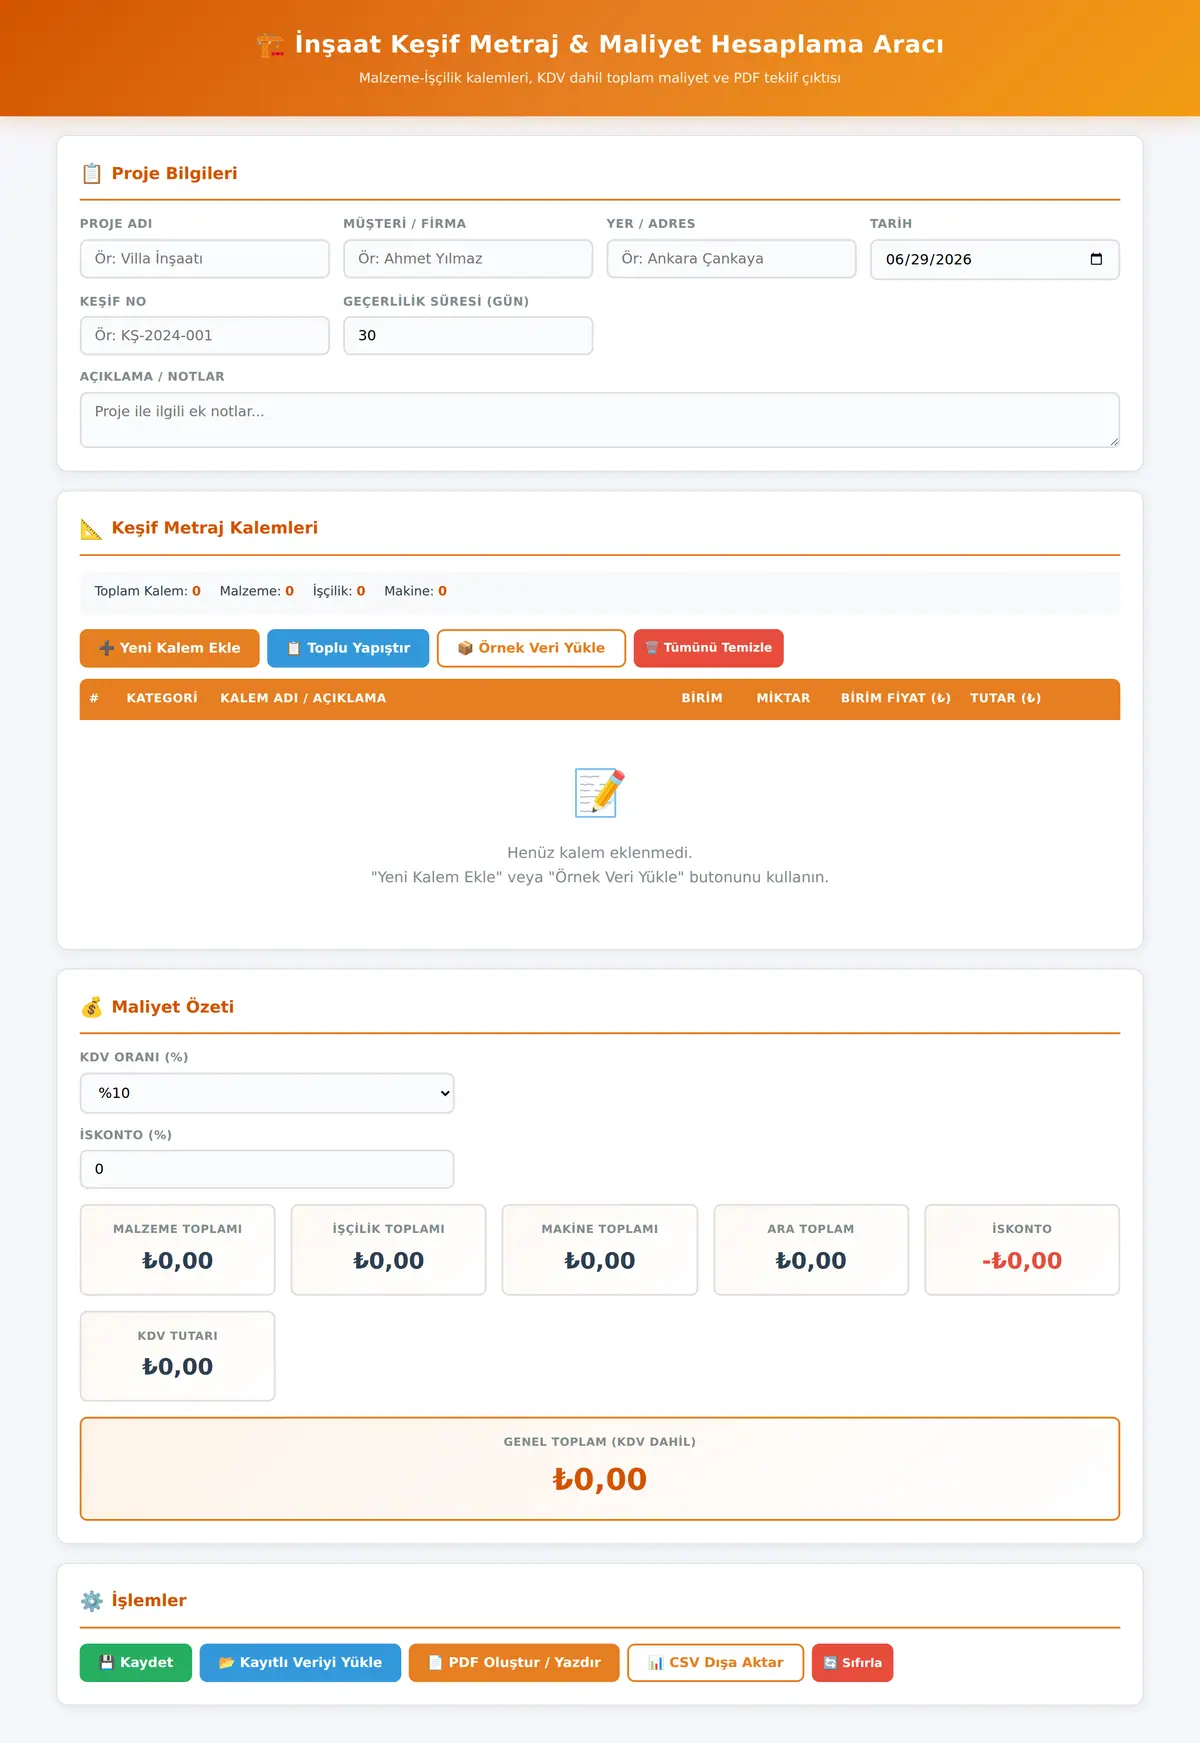Viewport: 1200px width, 1743px height.
Task: Open the calendar picker icon in Tarih field
Action: coord(1096,259)
